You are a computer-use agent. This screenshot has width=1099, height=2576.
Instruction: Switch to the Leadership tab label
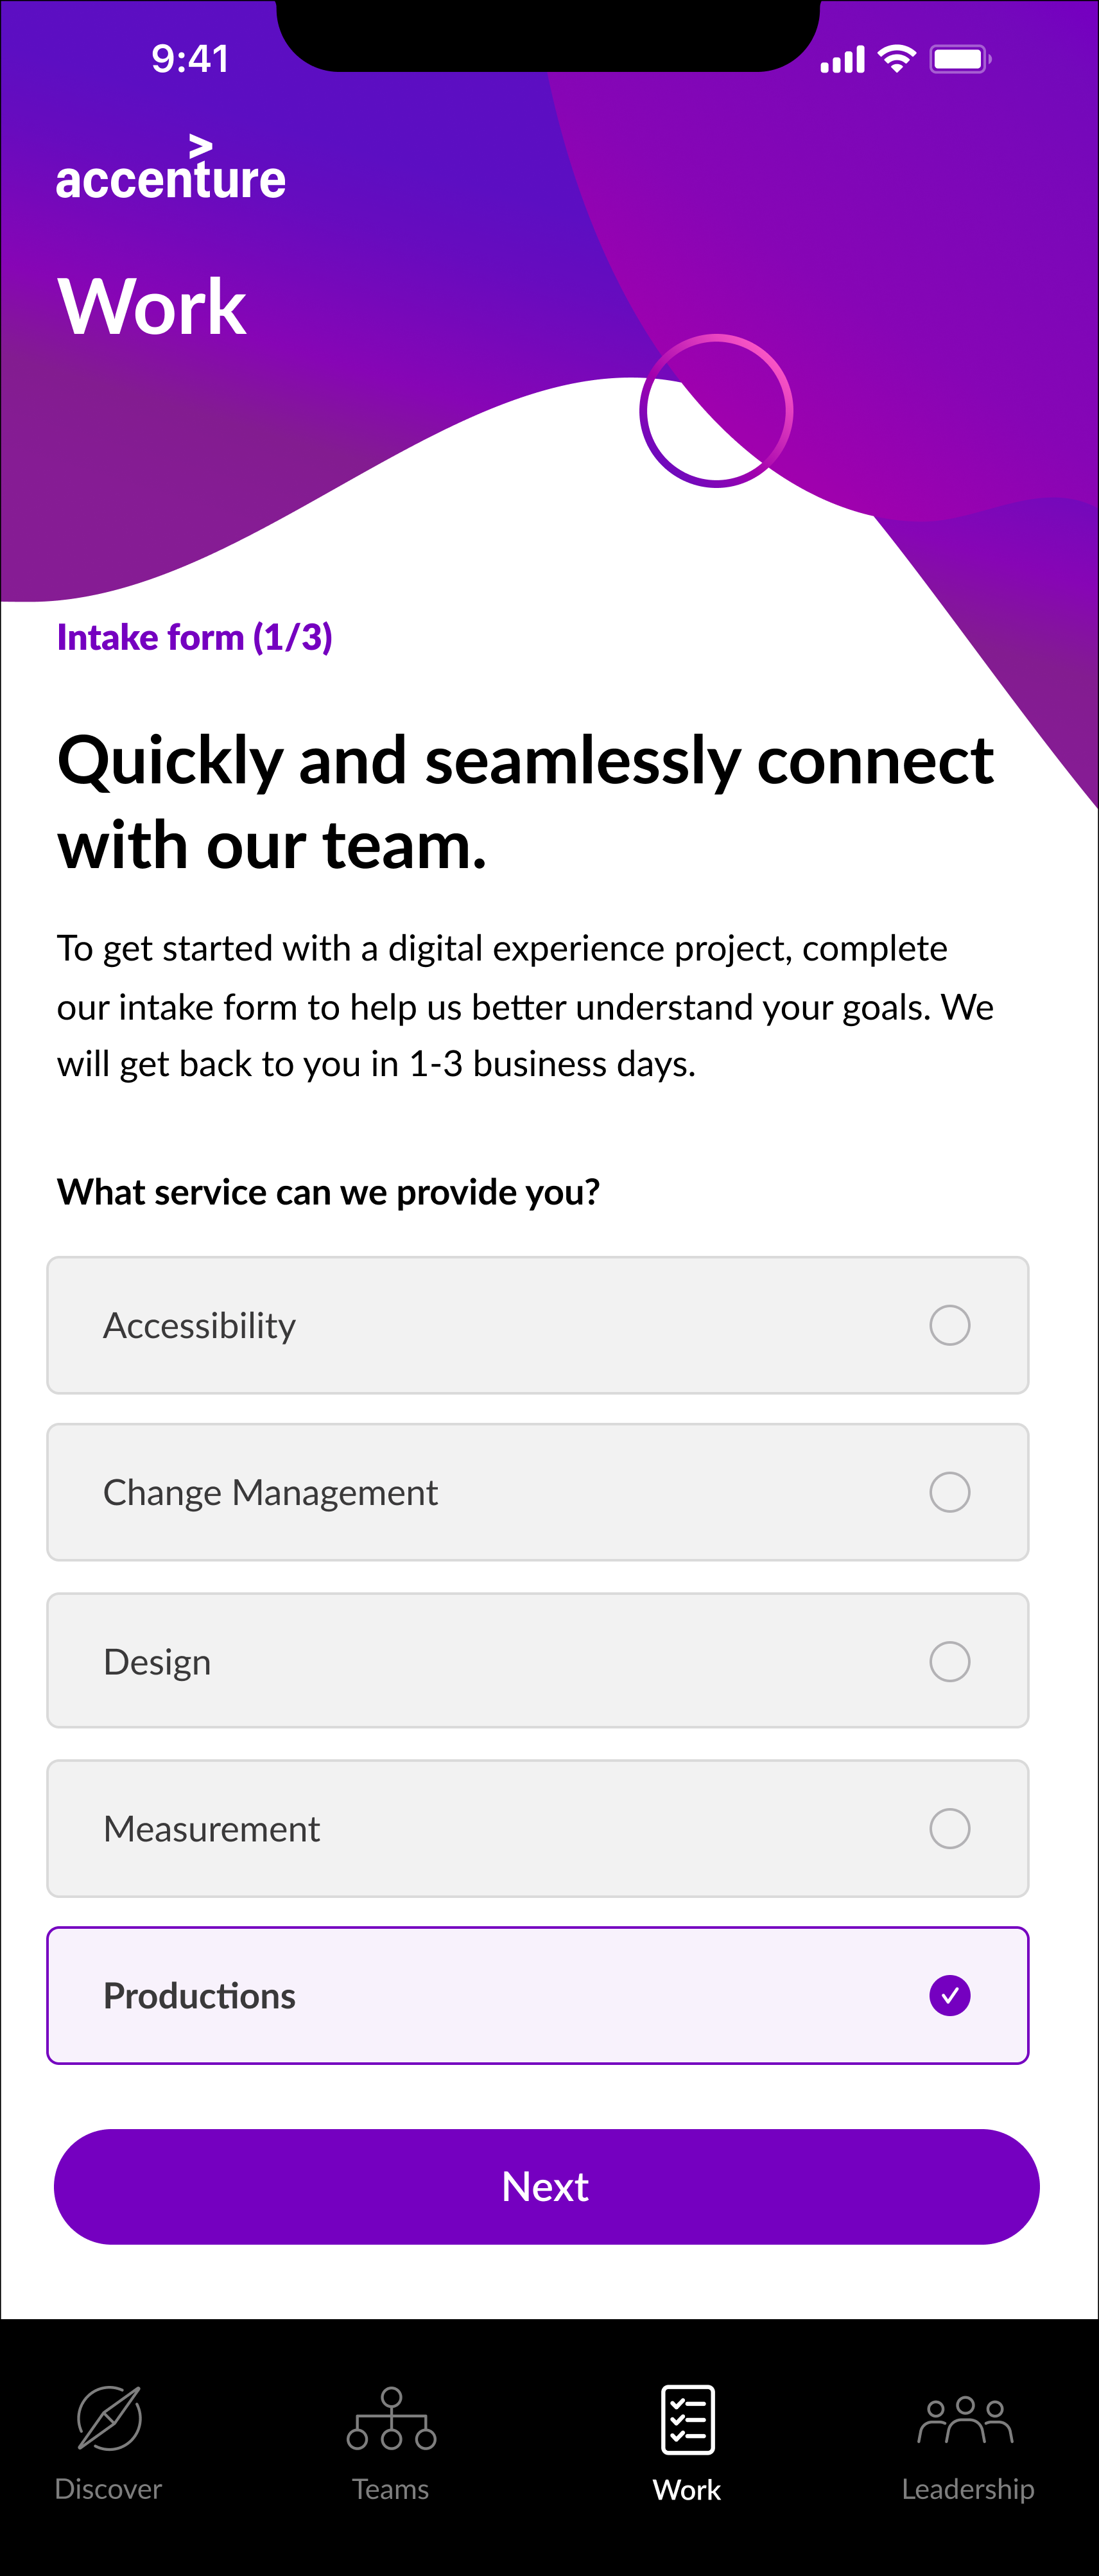967,2488
